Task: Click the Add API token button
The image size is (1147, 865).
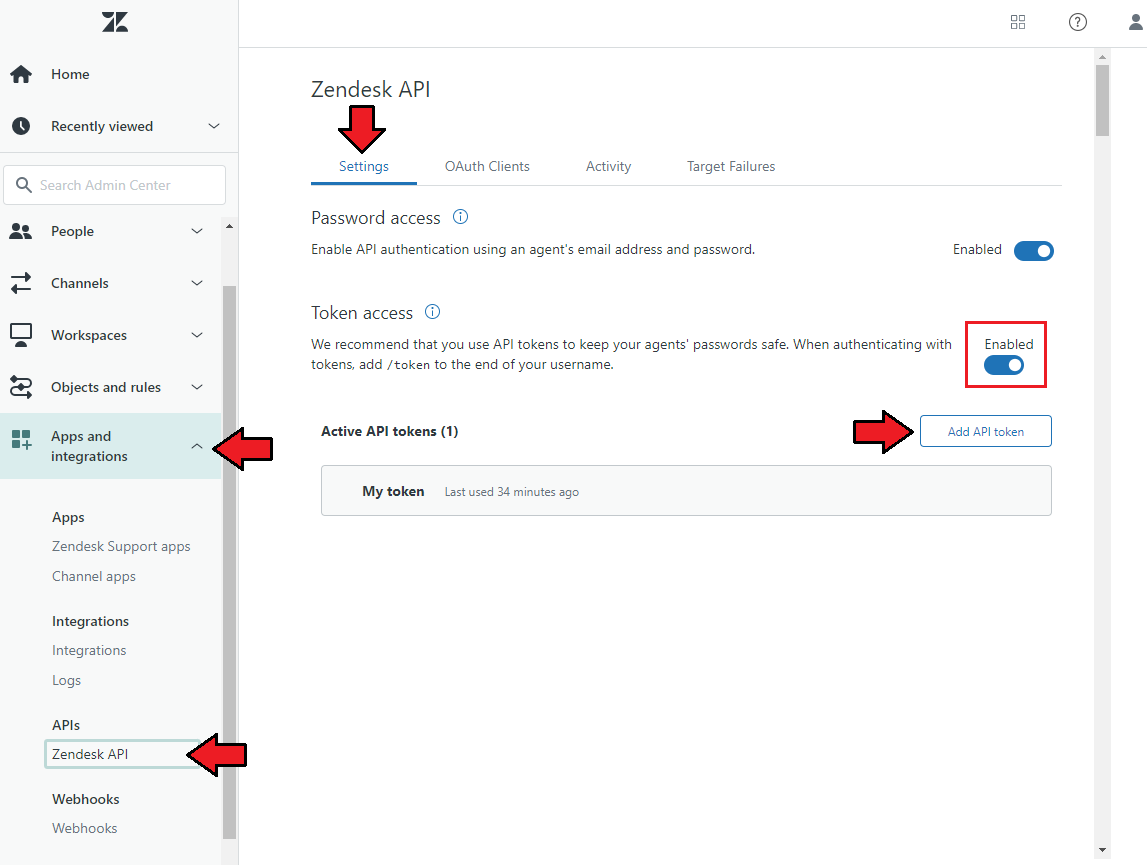Action: 985,431
